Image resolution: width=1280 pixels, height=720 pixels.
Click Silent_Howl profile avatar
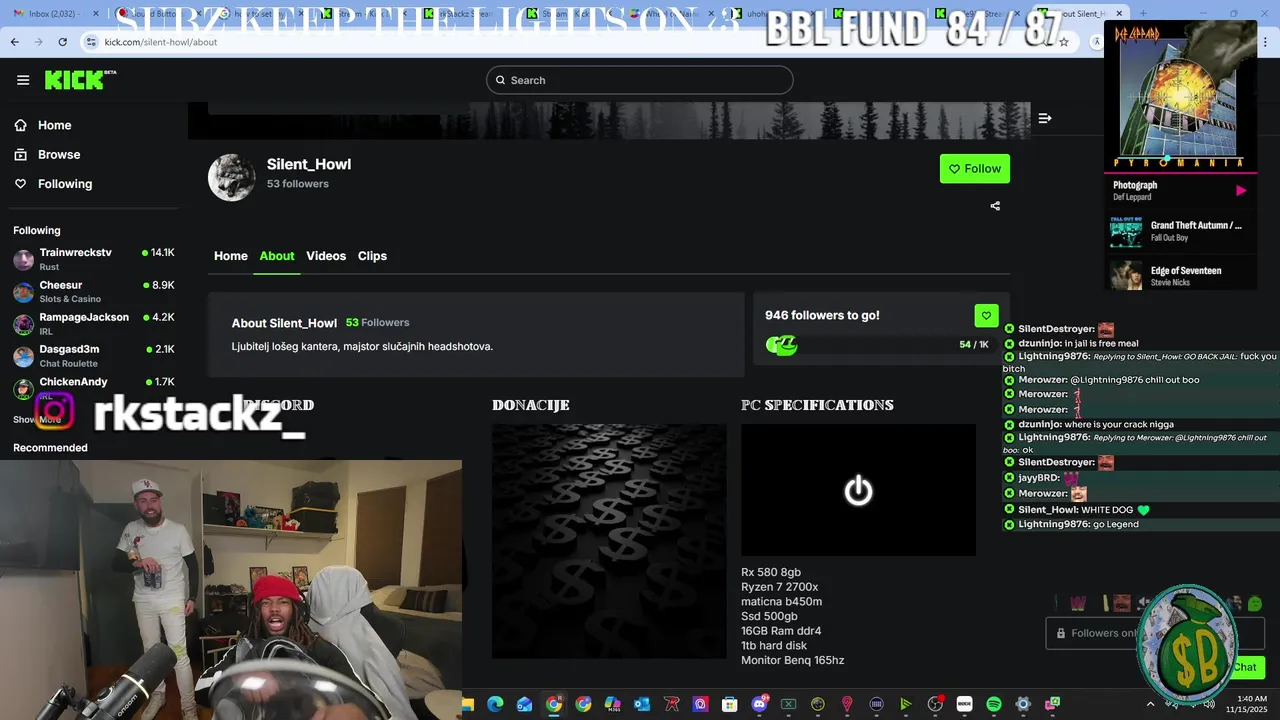(x=231, y=177)
